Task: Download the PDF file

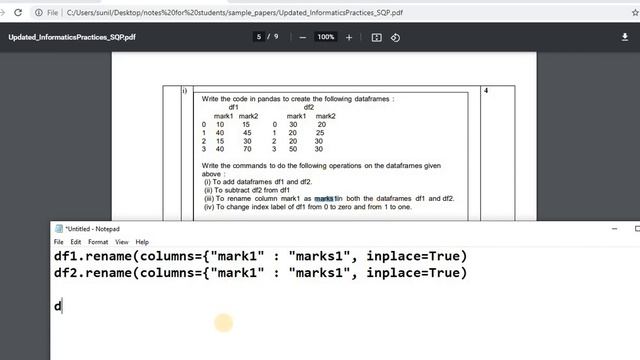Action: pyautogui.click(x=624, y=37)
